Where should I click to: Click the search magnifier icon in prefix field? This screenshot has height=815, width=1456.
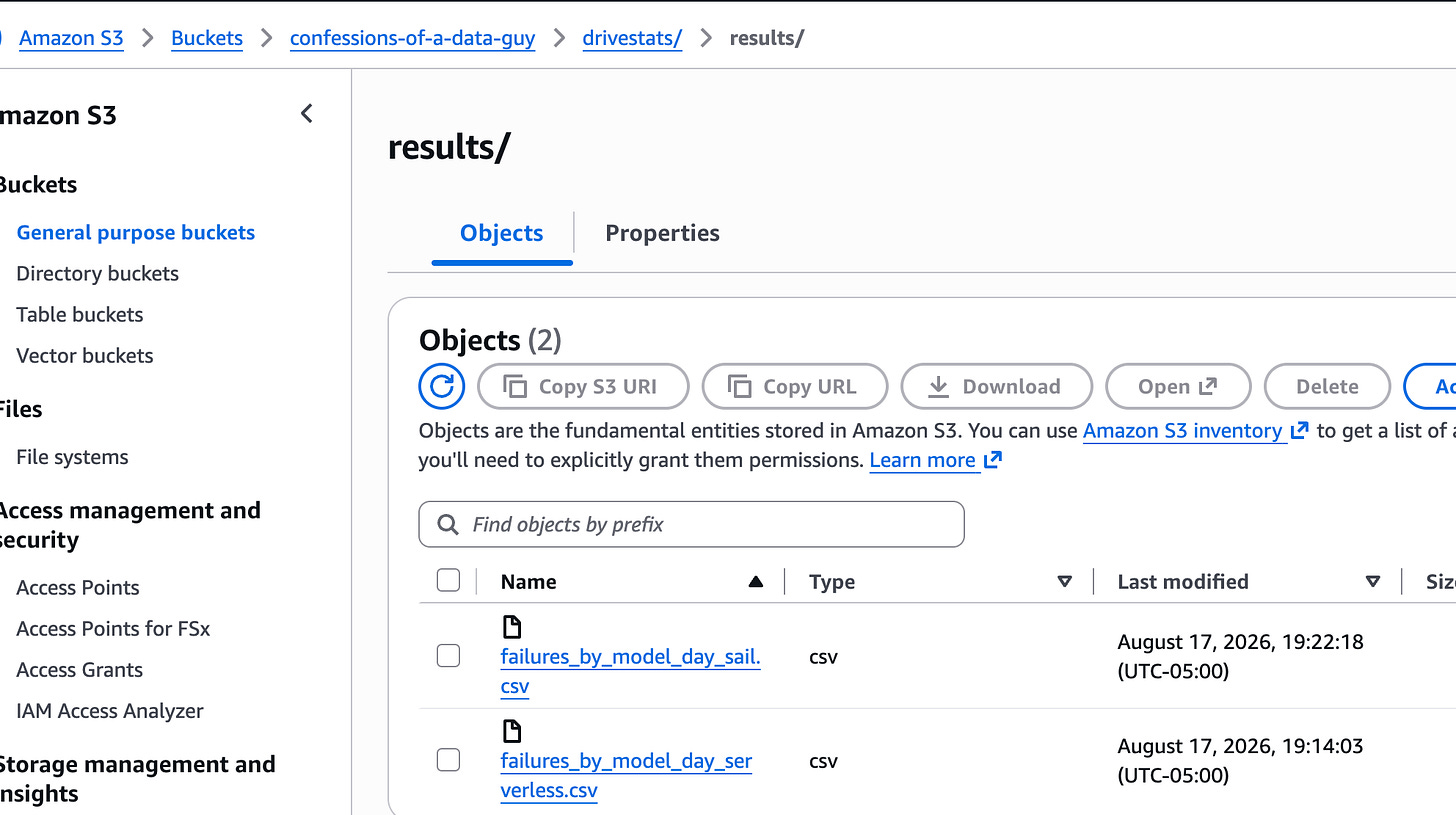447,524
